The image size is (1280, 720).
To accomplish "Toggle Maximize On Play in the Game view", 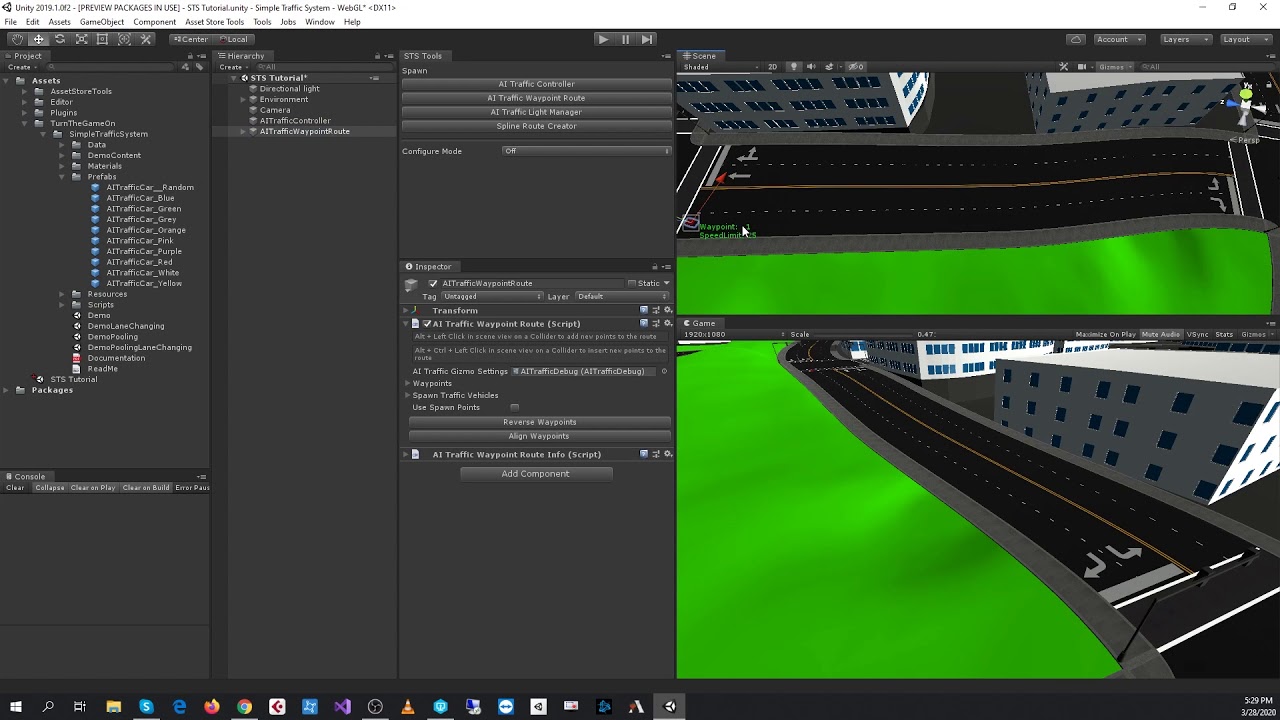I will pyautogui.click(x=1105, y=335).
